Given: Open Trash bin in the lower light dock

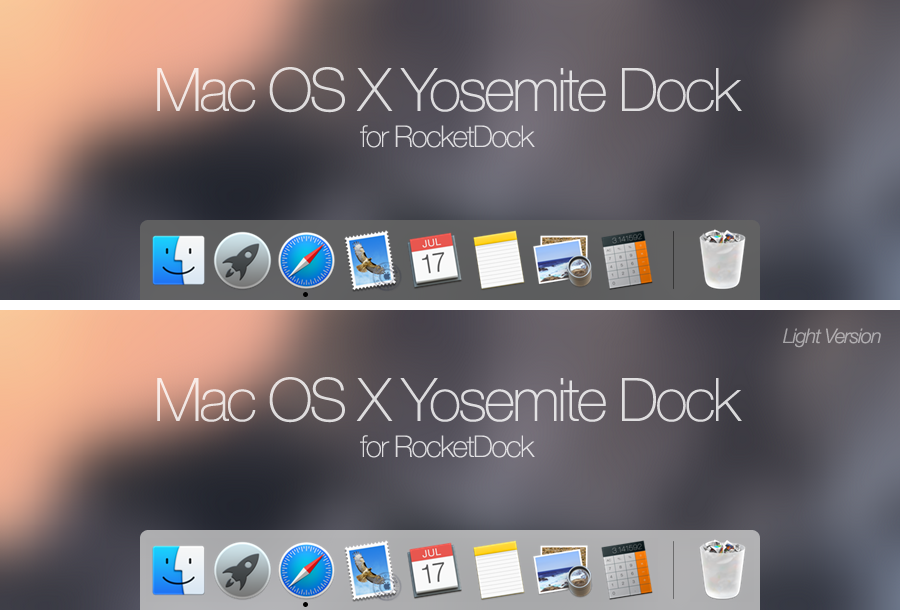Looking at the screenshot, I should (722, 569).
